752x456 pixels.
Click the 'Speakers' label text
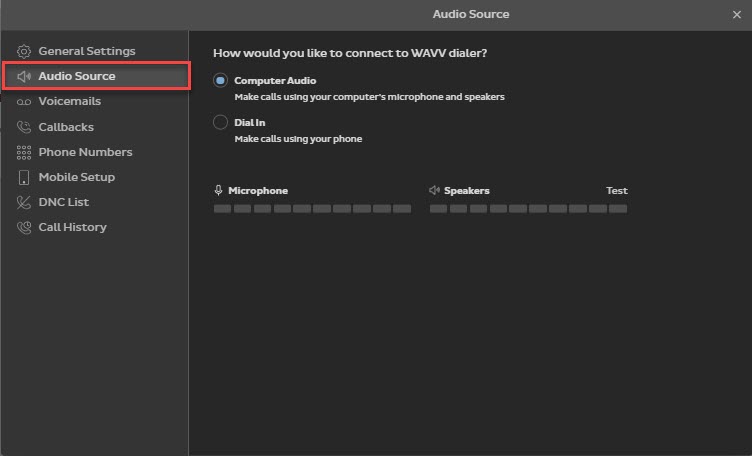(x=467, y=190)
